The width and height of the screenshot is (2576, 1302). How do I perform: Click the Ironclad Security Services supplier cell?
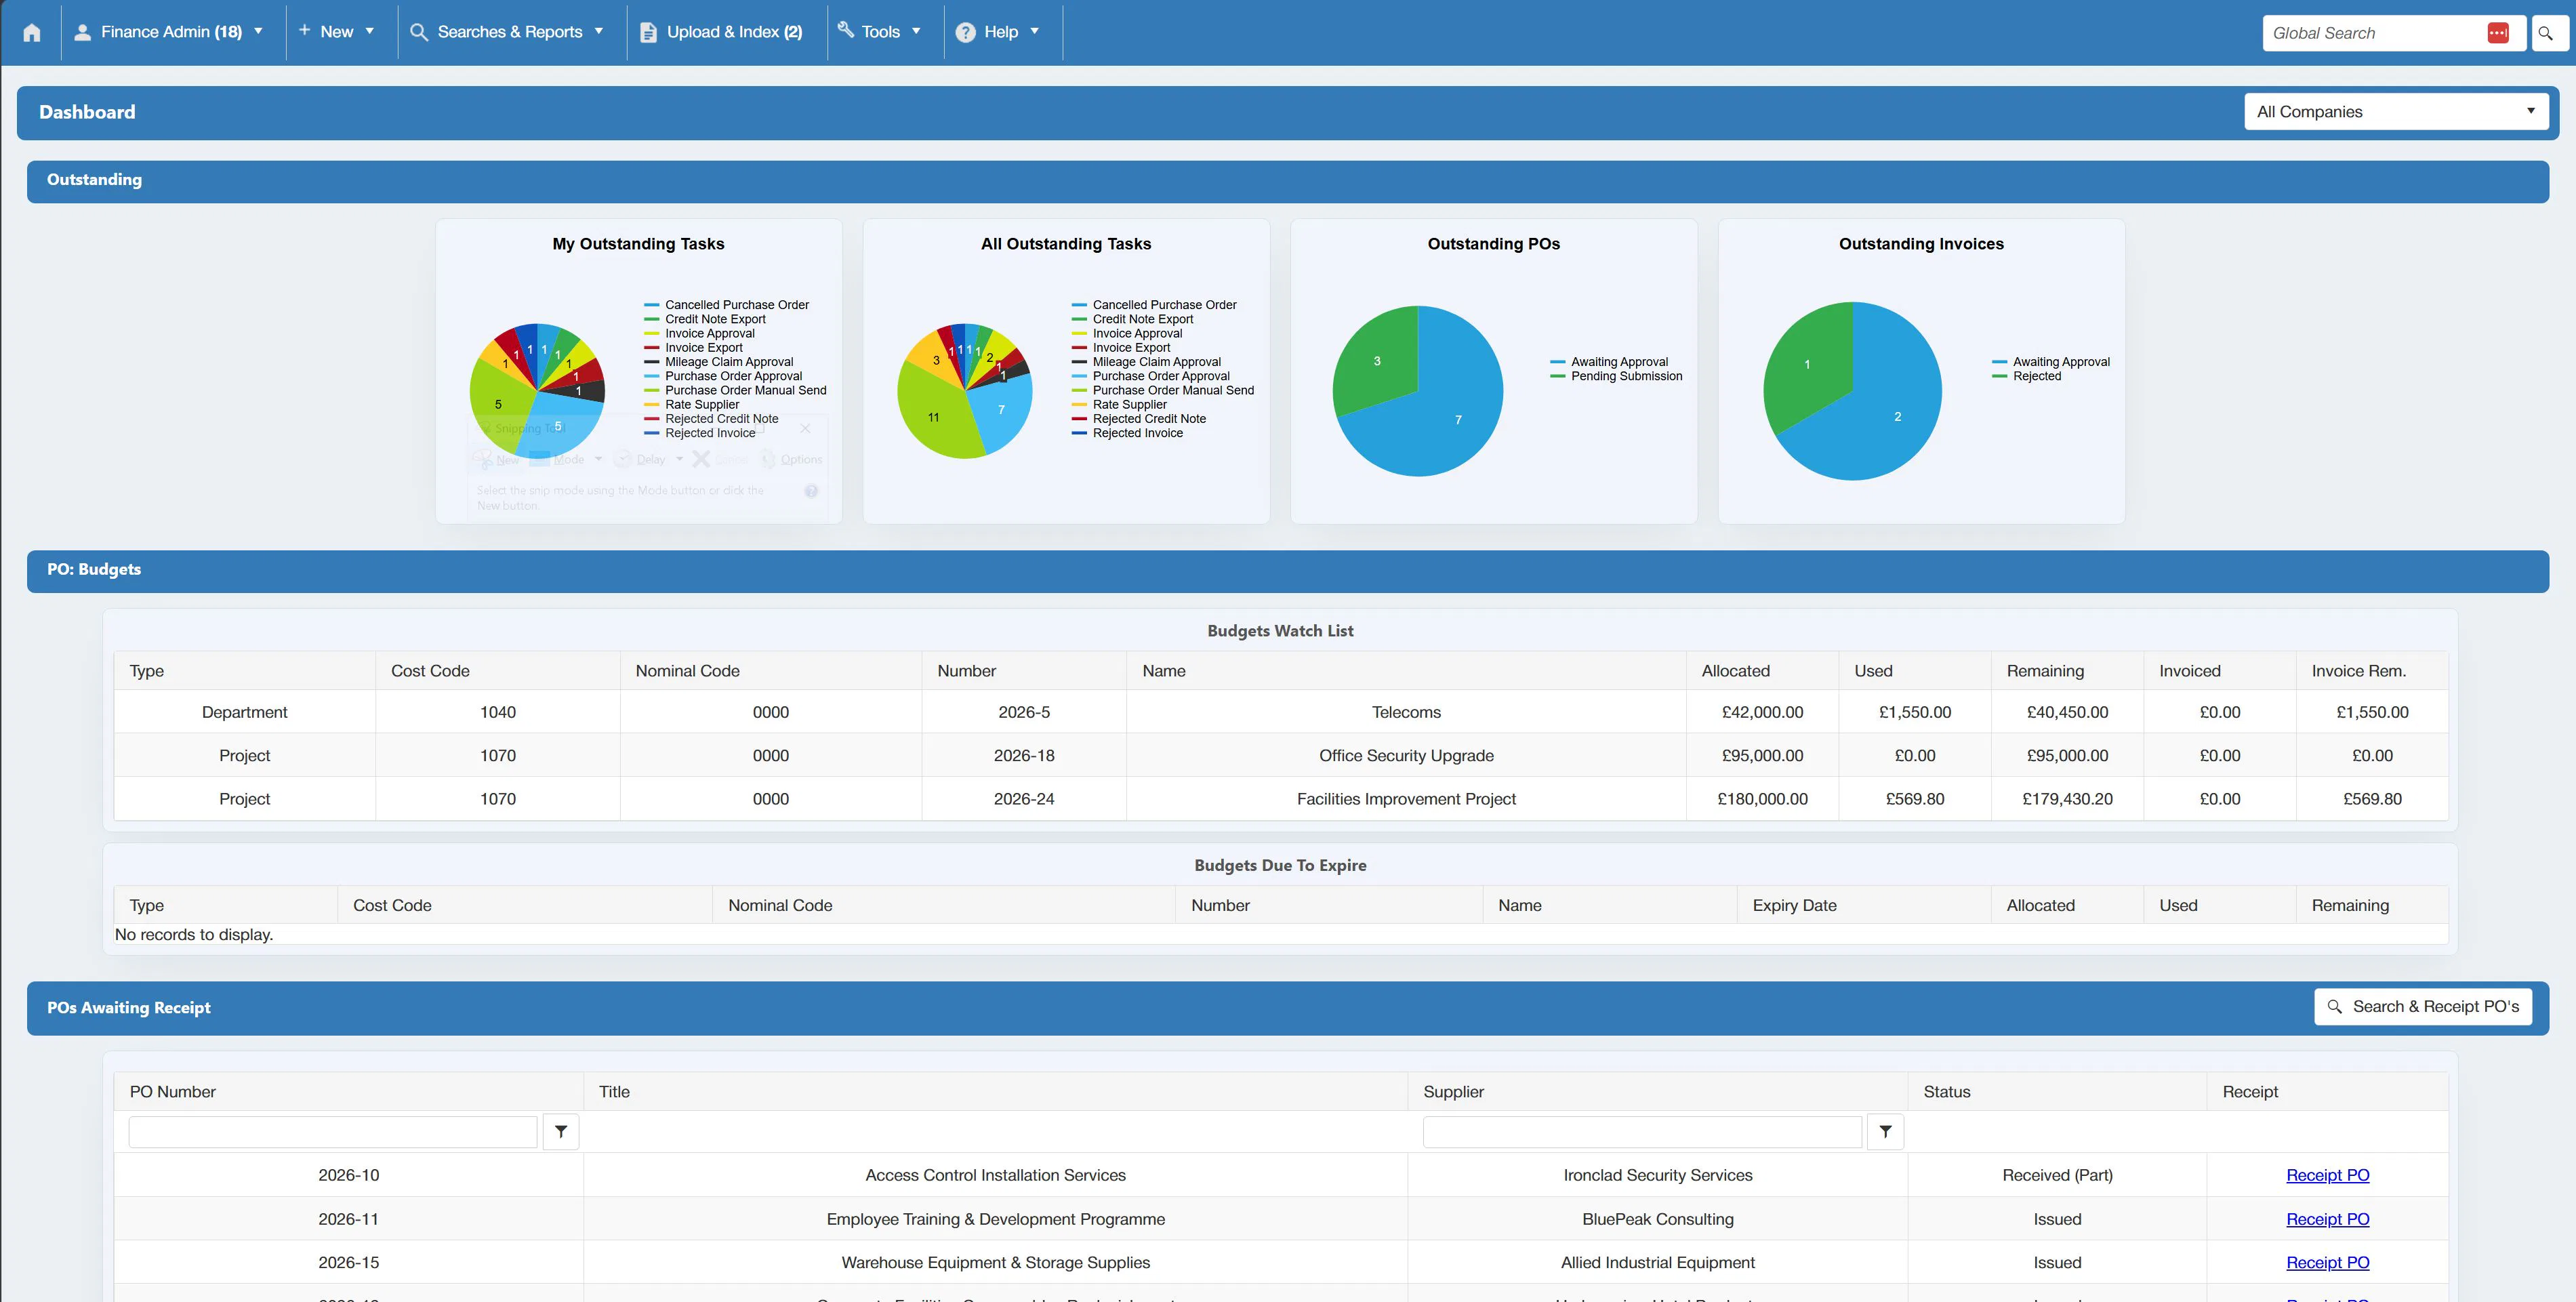1657,1175
